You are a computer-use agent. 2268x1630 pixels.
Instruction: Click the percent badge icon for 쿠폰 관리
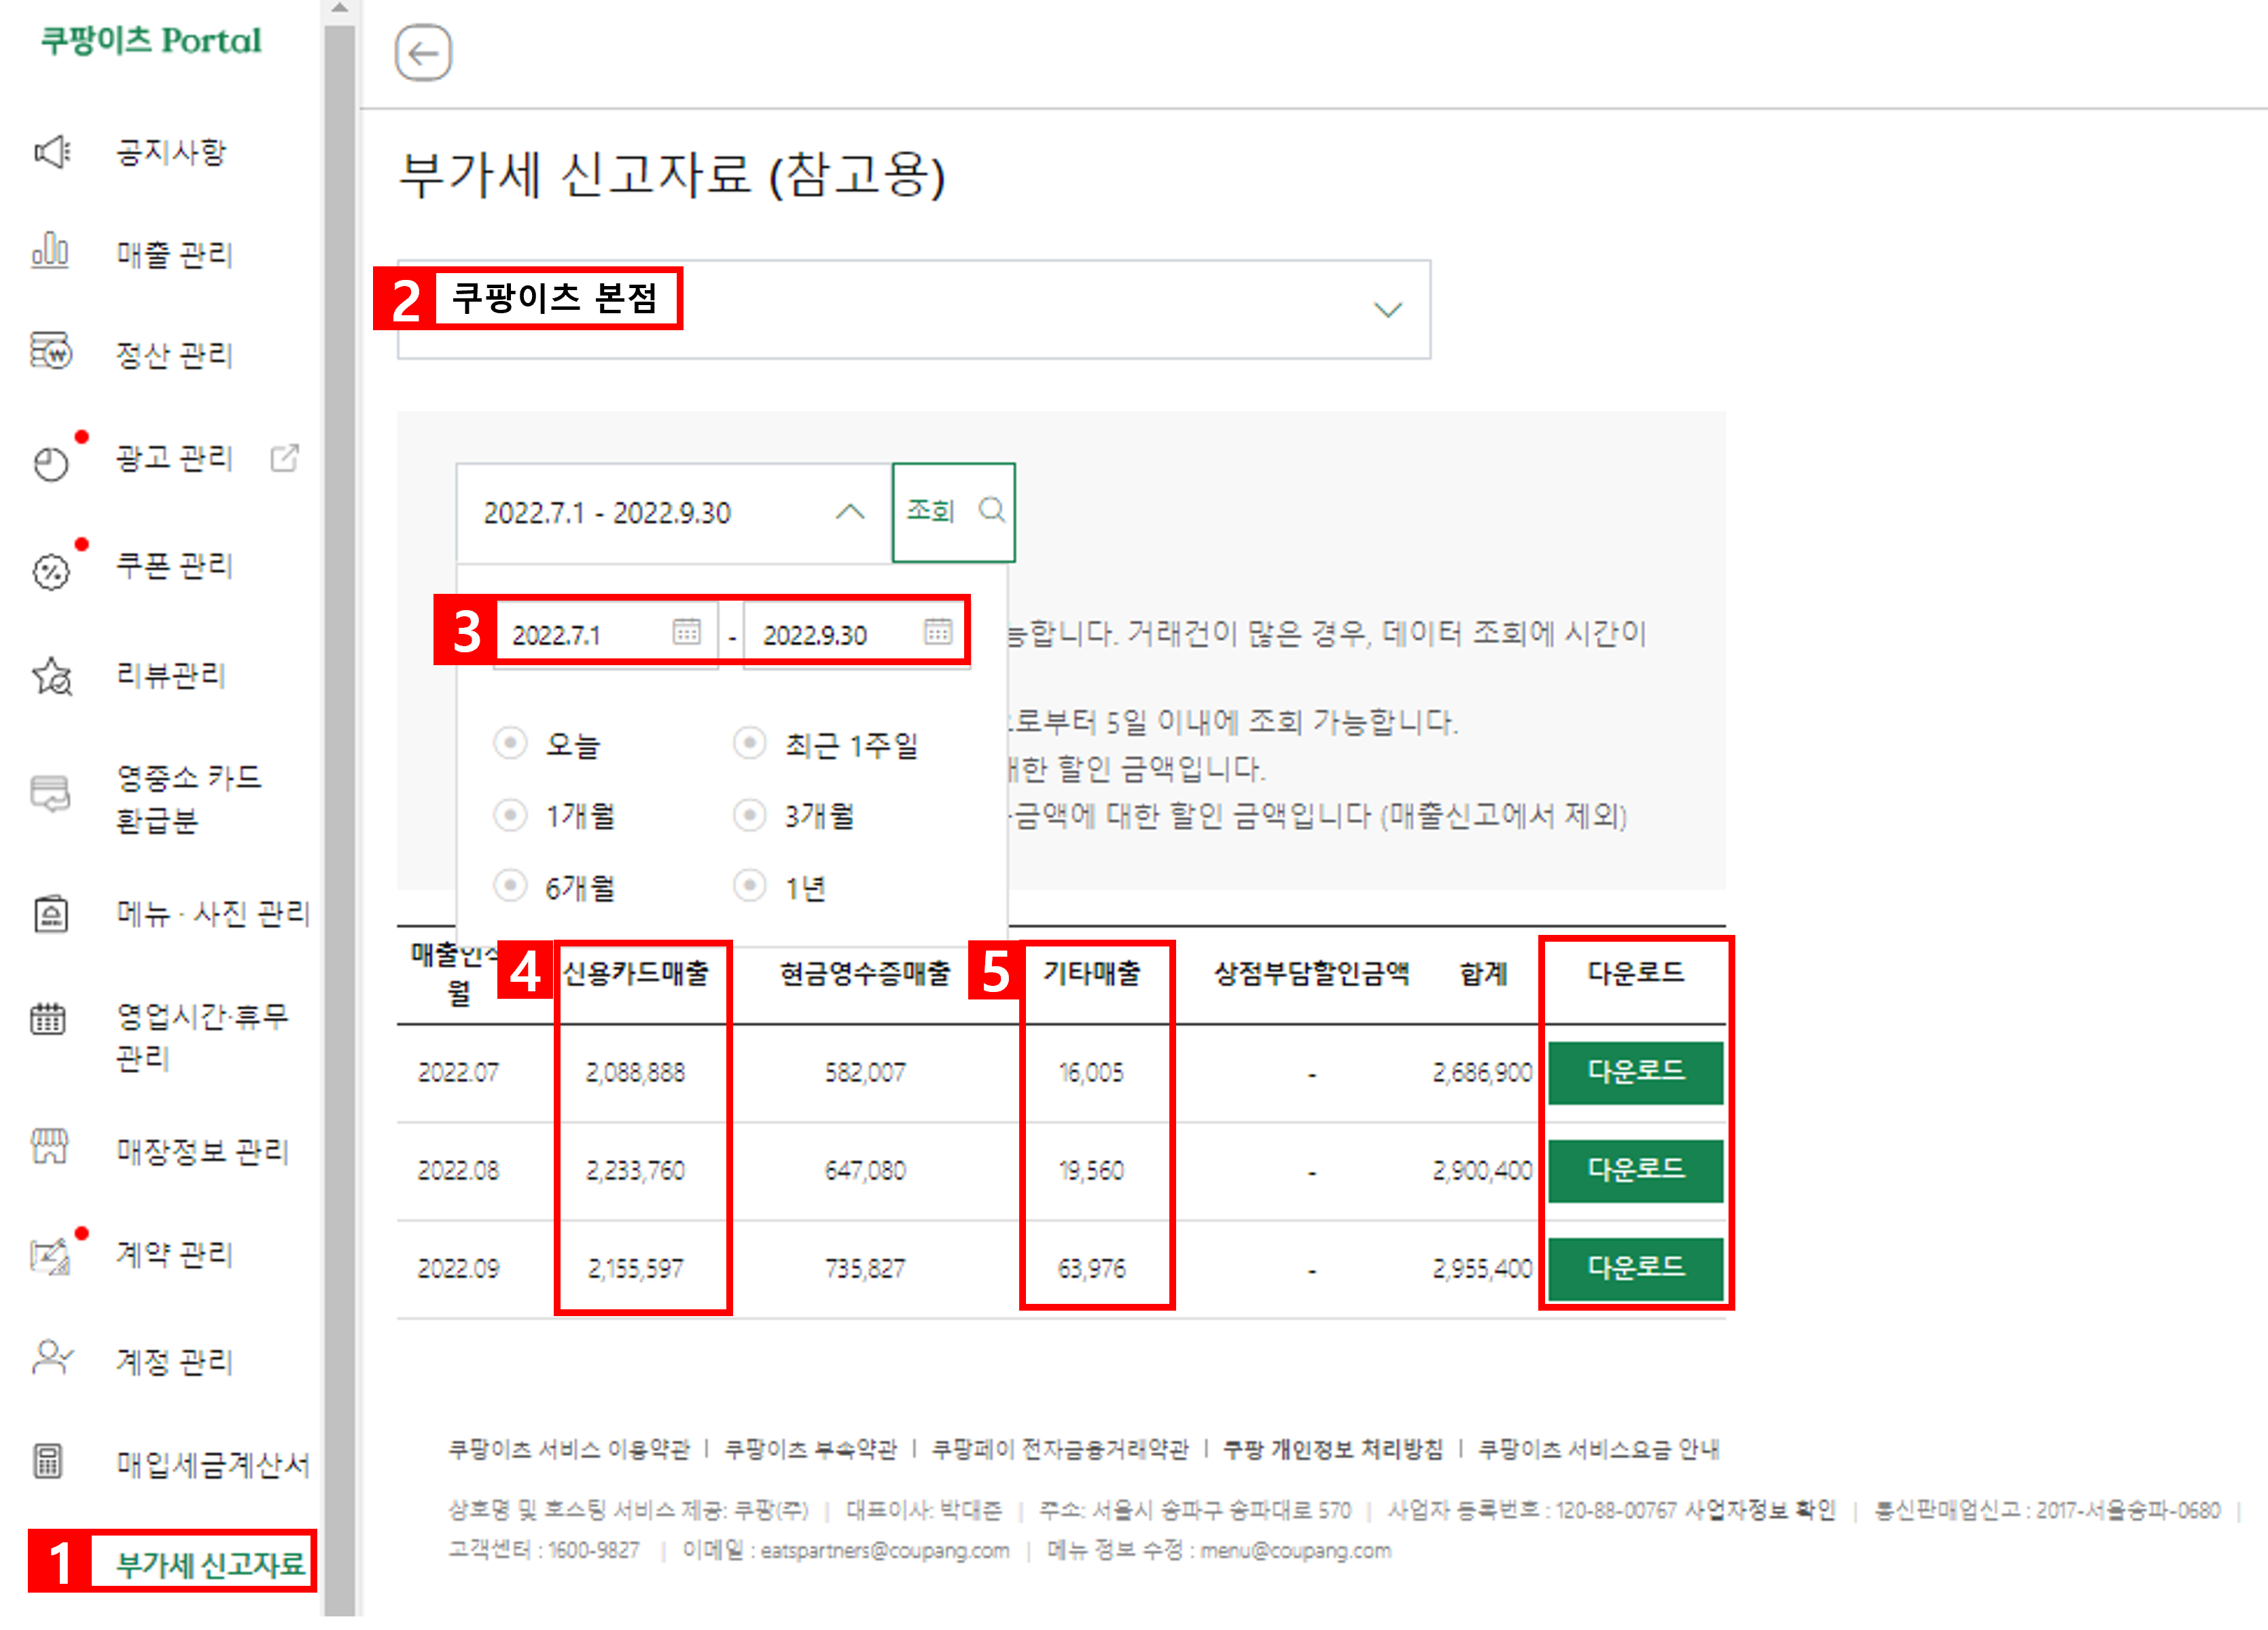51,572
